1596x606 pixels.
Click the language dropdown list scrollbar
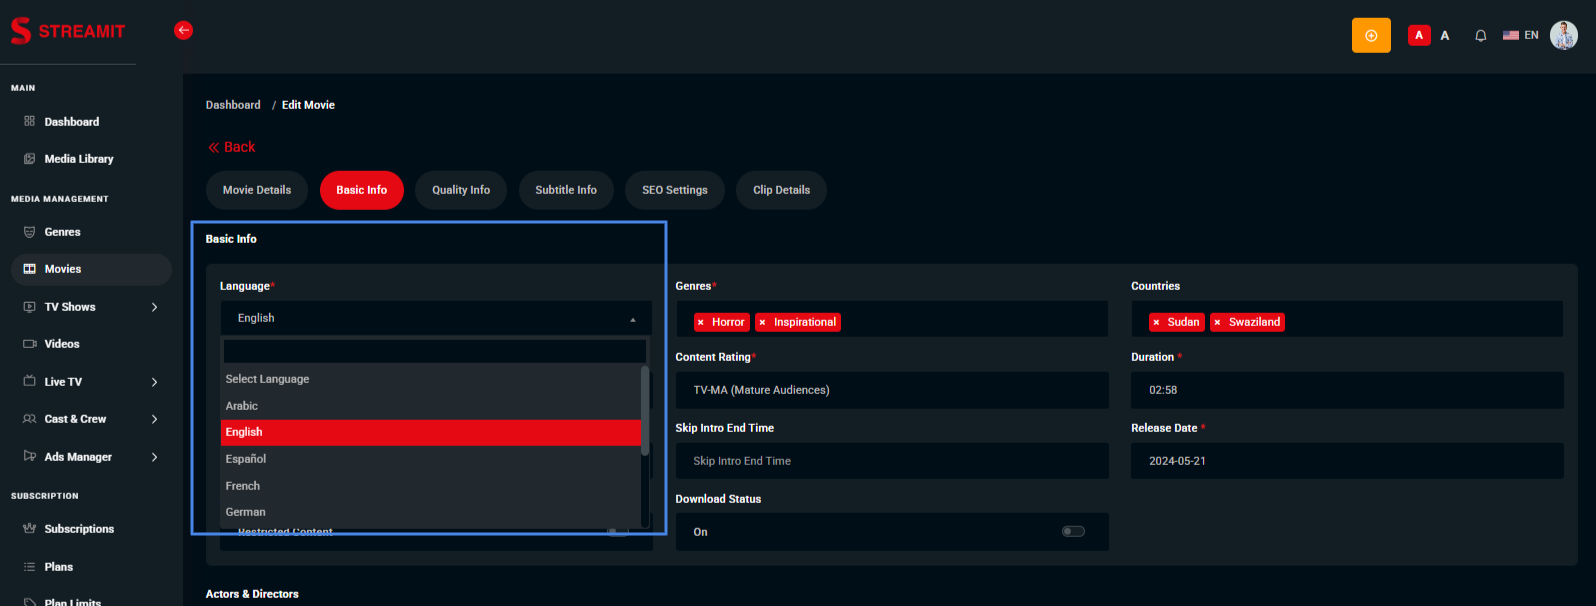click(x=645, y=410)
